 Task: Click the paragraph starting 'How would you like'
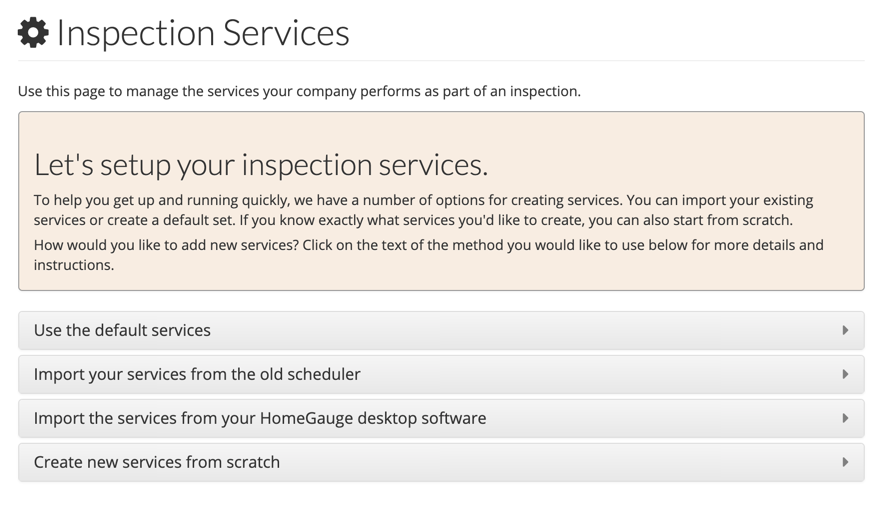point(428,254)
